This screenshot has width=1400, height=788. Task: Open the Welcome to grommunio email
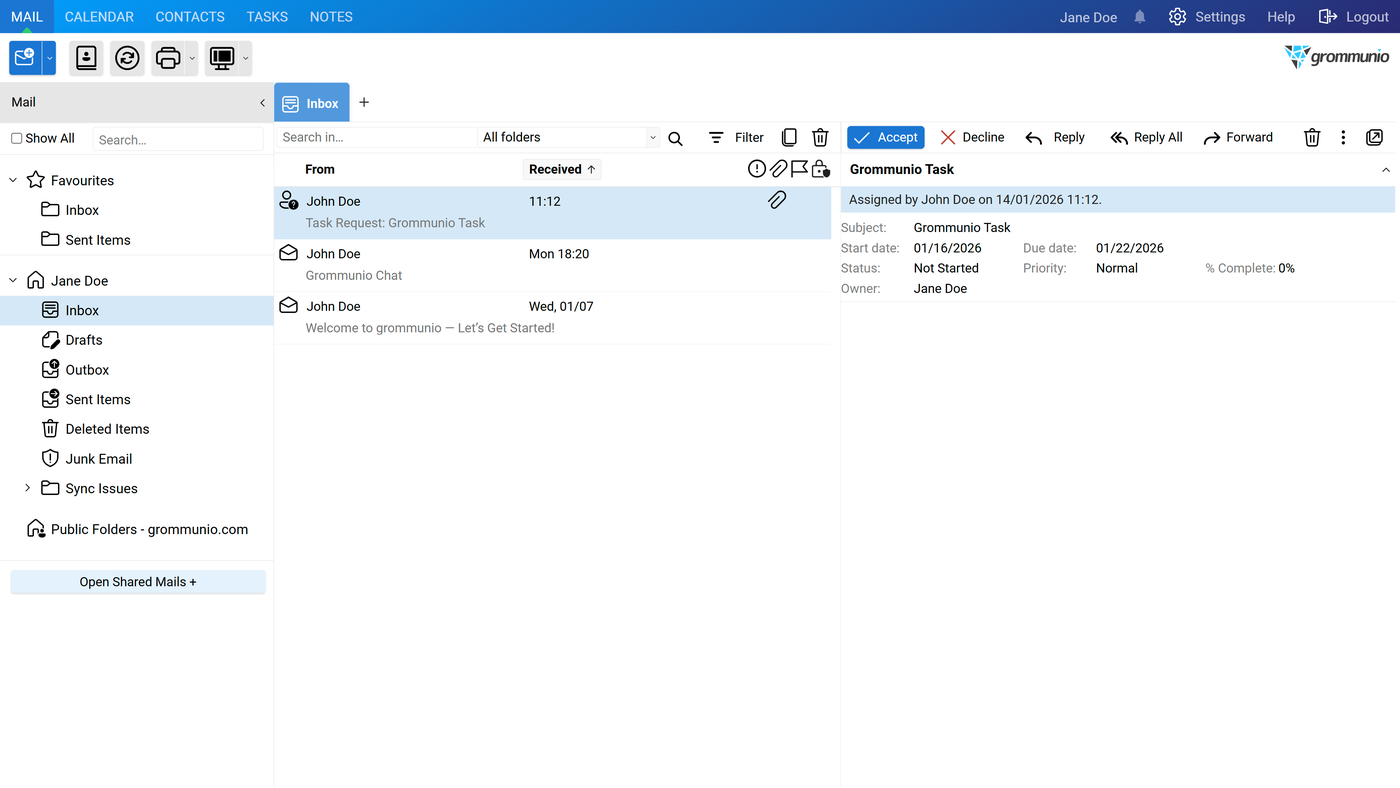pyautogui.click(x=552, y=318)
